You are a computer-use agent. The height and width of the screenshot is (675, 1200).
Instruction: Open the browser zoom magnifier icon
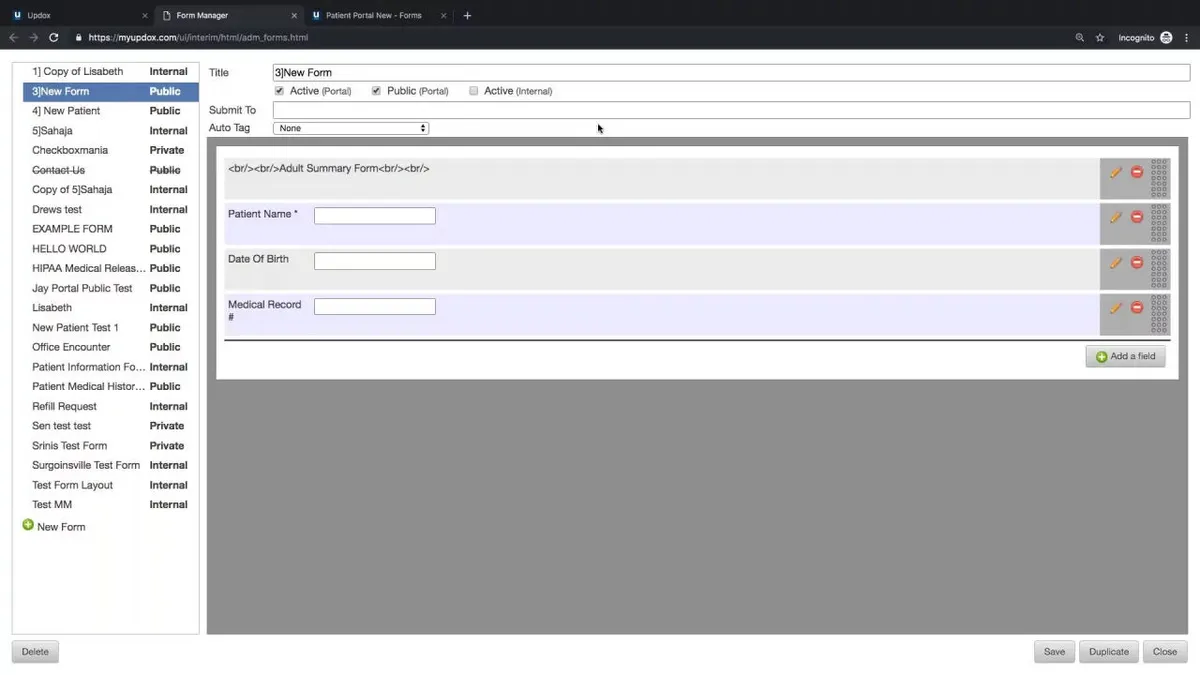tap(1080, 37)
